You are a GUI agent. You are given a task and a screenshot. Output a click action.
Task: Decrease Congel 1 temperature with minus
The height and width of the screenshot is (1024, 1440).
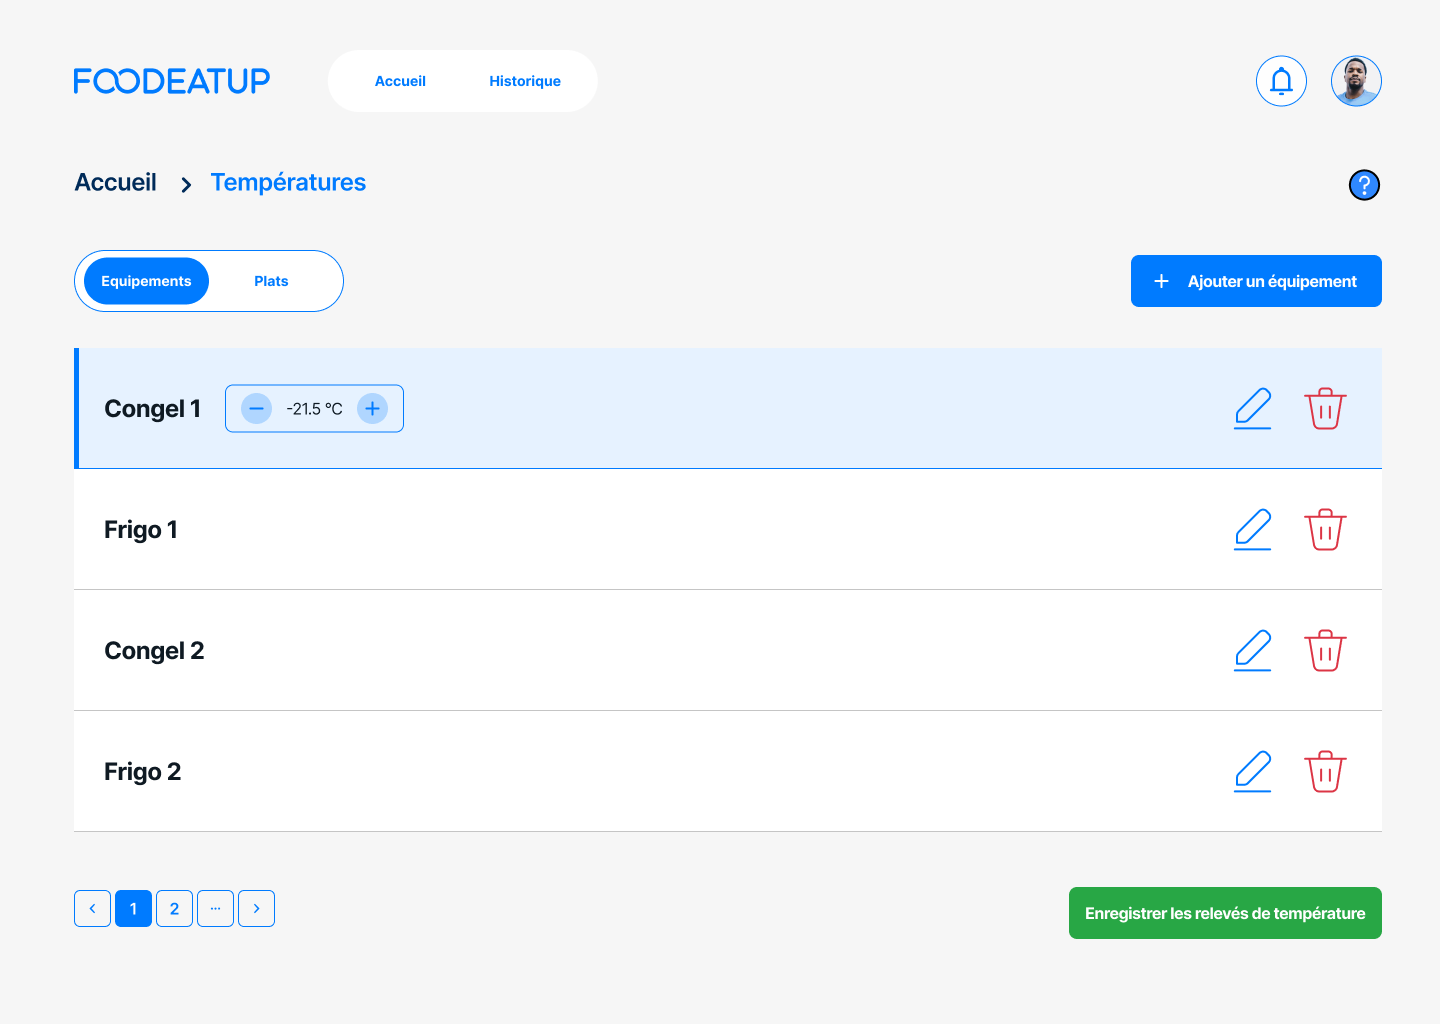pos(257,409)
